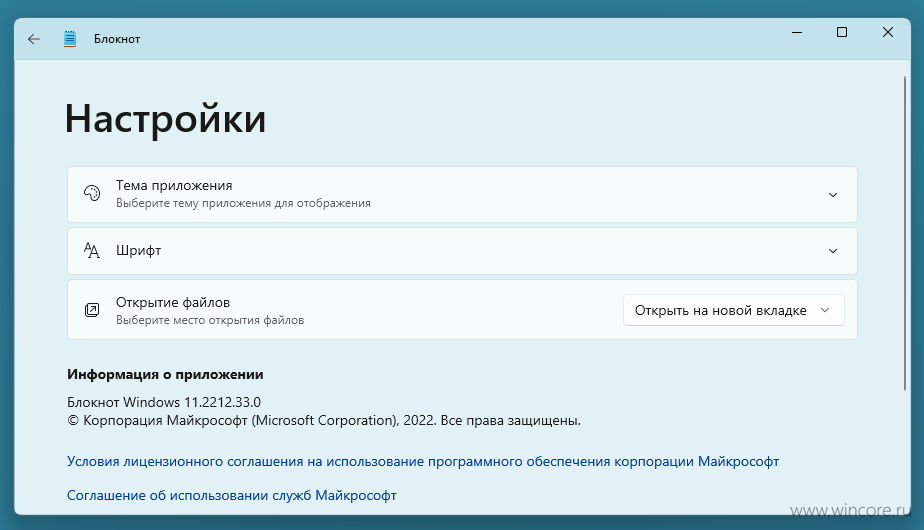Click the Microsoft Corporation 2022 copyright line
Screen dimensions: 924x530
[324, 420]
